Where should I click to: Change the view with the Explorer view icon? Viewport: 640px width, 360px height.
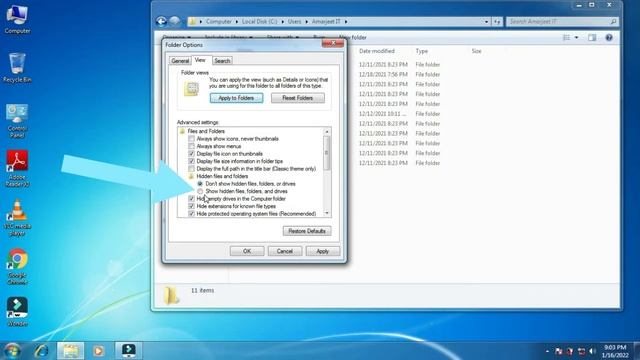point(567,38)
